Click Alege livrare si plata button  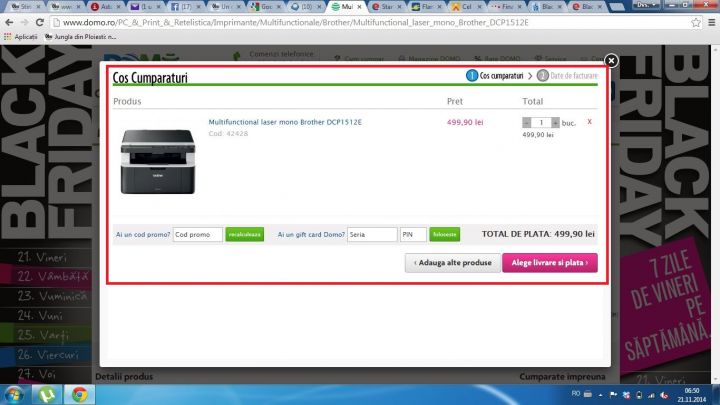click(x=550, y=262)
